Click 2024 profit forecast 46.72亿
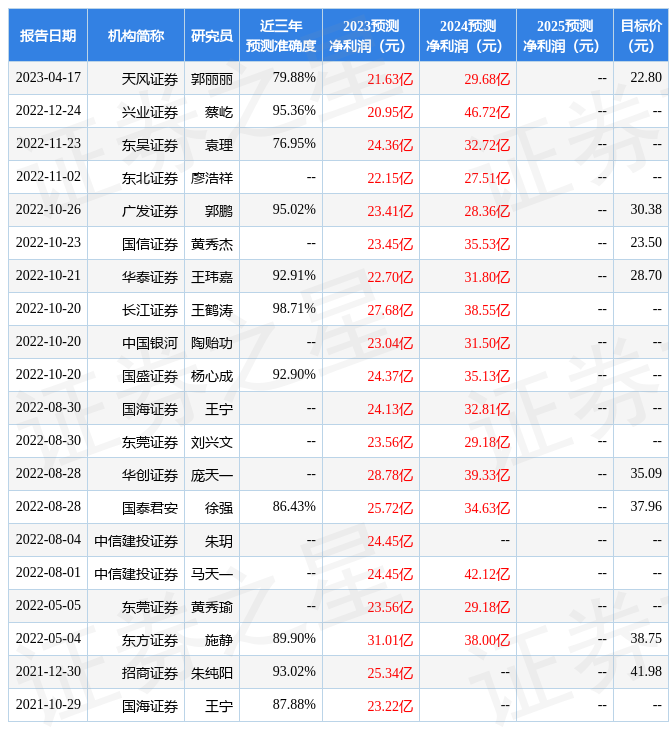 pyautogui.click(x=487, y=112)
